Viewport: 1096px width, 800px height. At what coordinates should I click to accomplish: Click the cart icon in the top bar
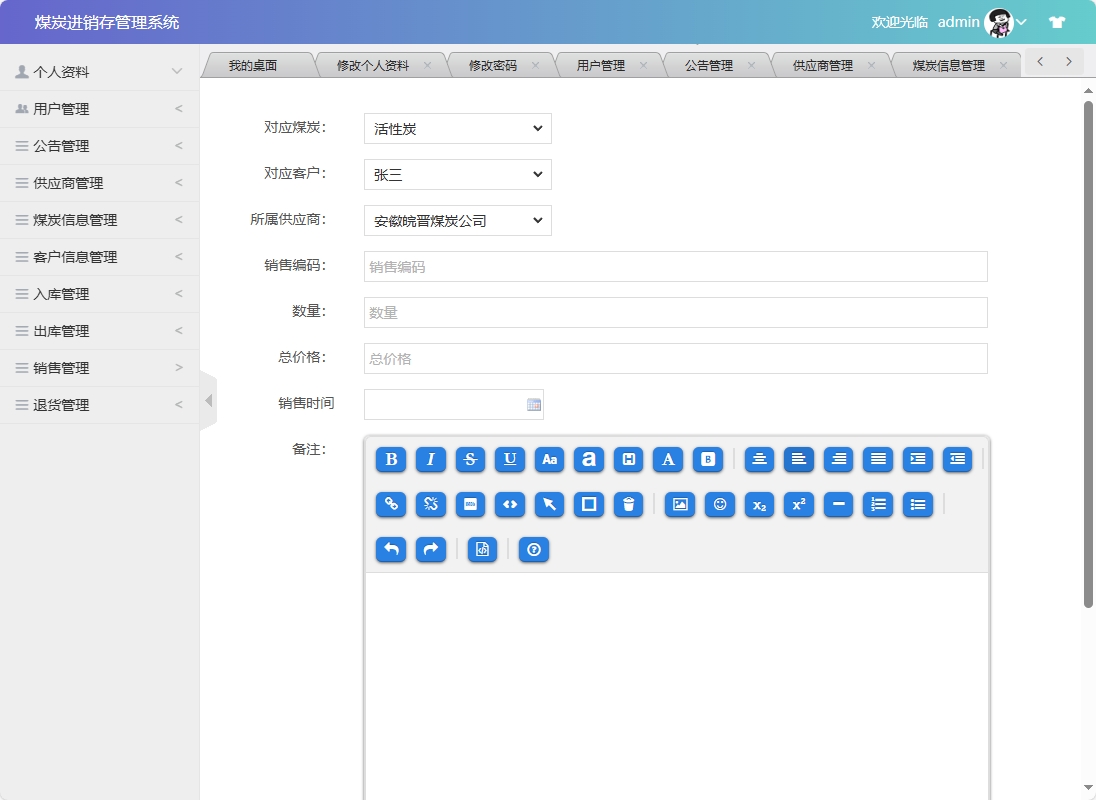tap(1056, 21)
